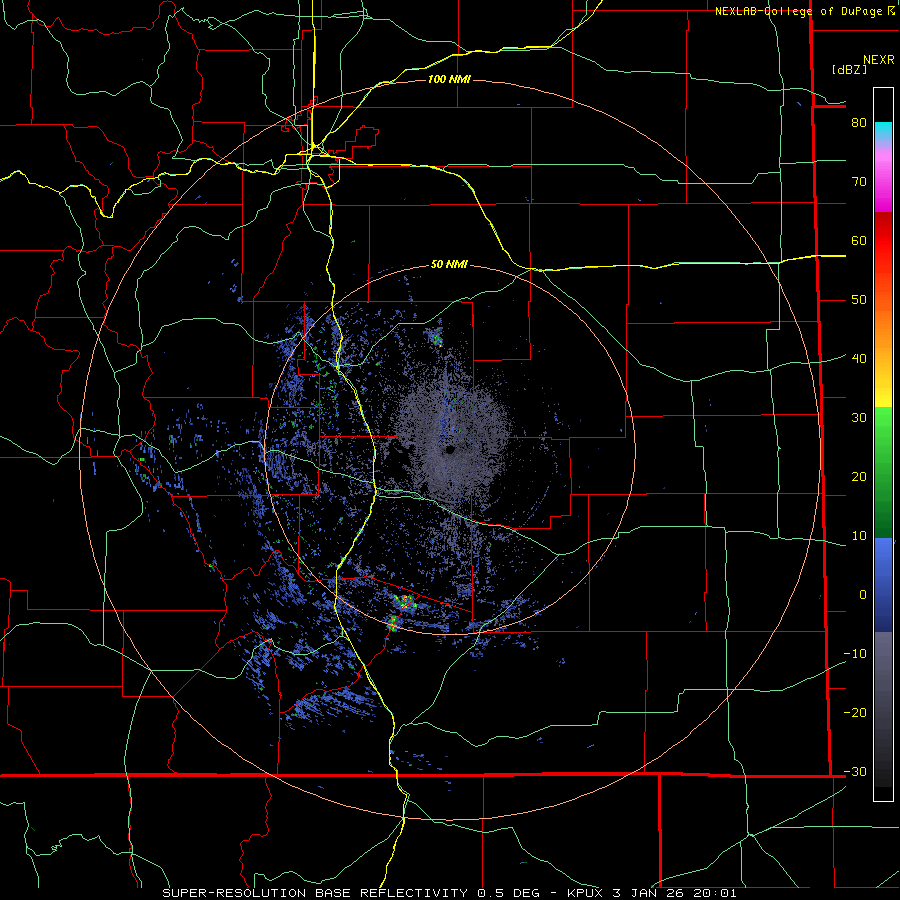Viewport: 900px width, 900px height.
Task: Click the NEXLAB-College of DuPage credit text
Action: pos(800,11)
